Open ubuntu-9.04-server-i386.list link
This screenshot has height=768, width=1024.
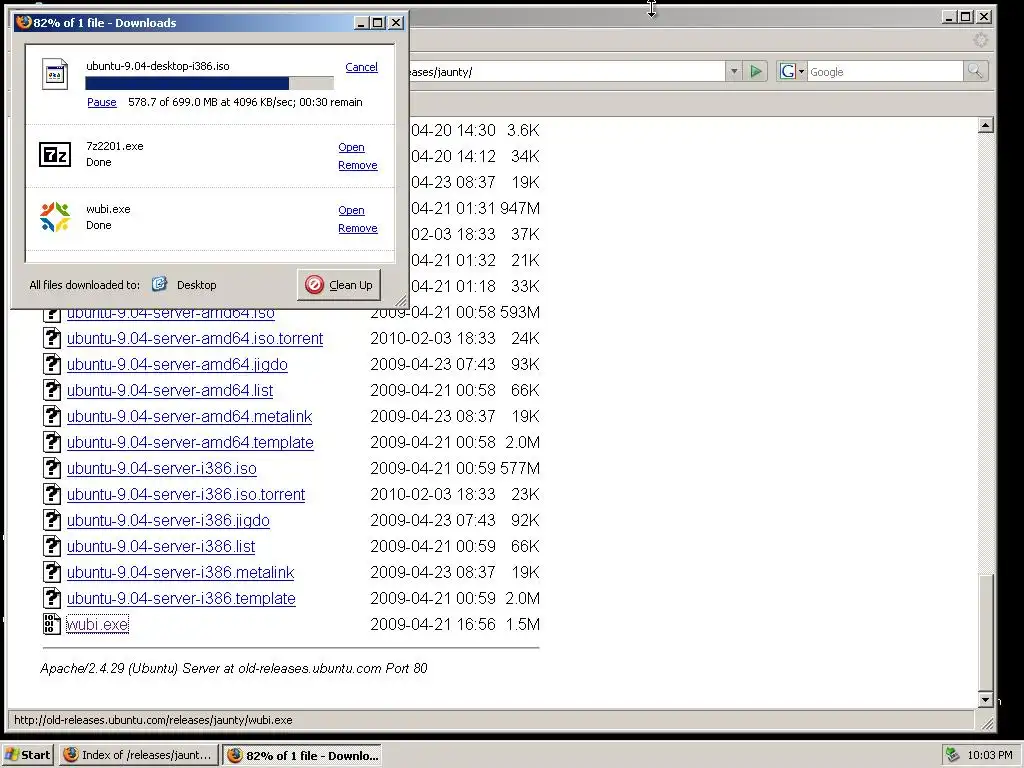coord(161,547)
